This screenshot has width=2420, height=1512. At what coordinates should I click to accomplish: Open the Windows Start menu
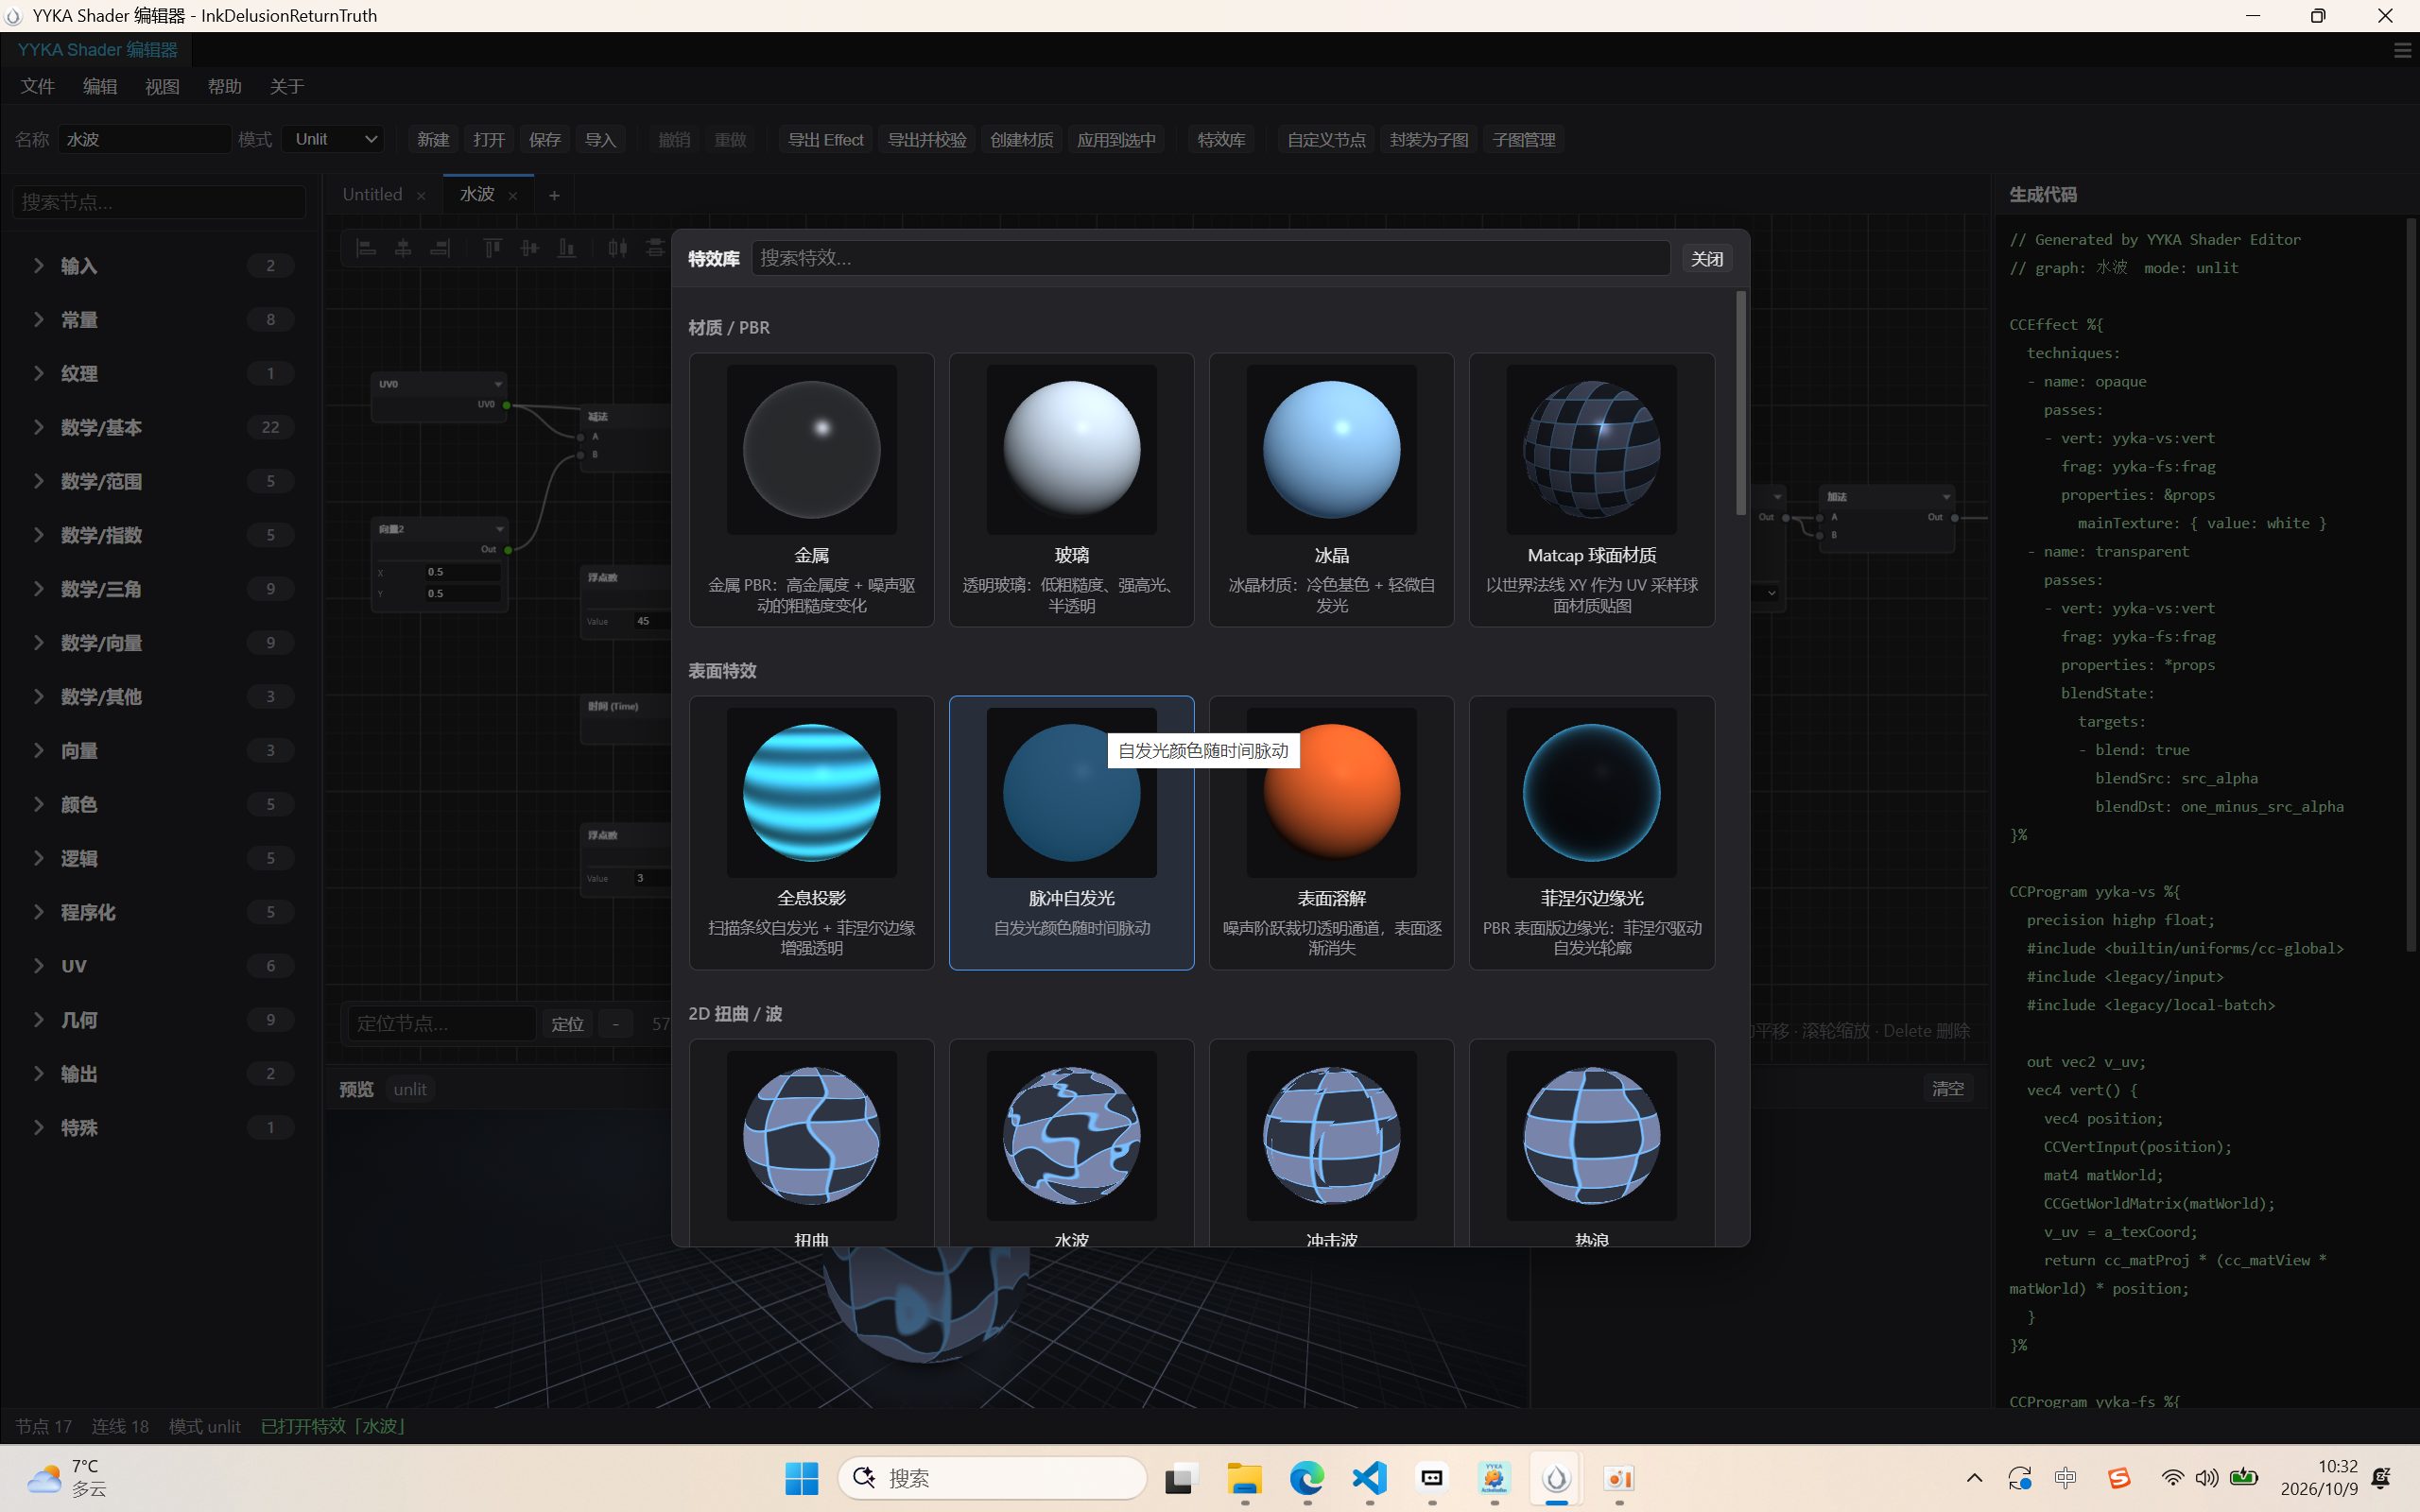[x=801, y=1478]
